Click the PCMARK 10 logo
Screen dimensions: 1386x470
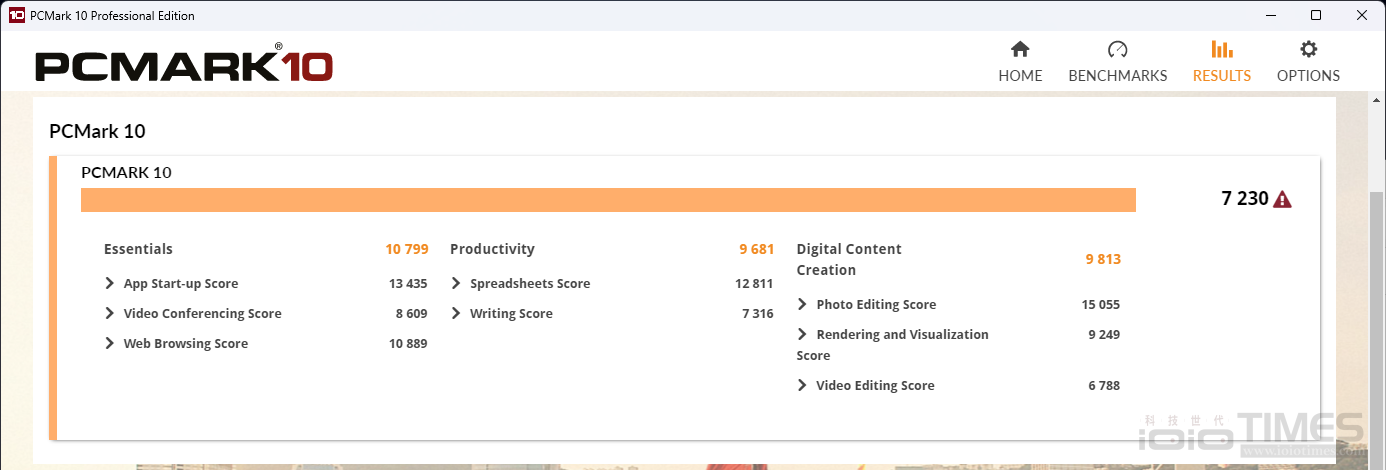tap(184, 65)
